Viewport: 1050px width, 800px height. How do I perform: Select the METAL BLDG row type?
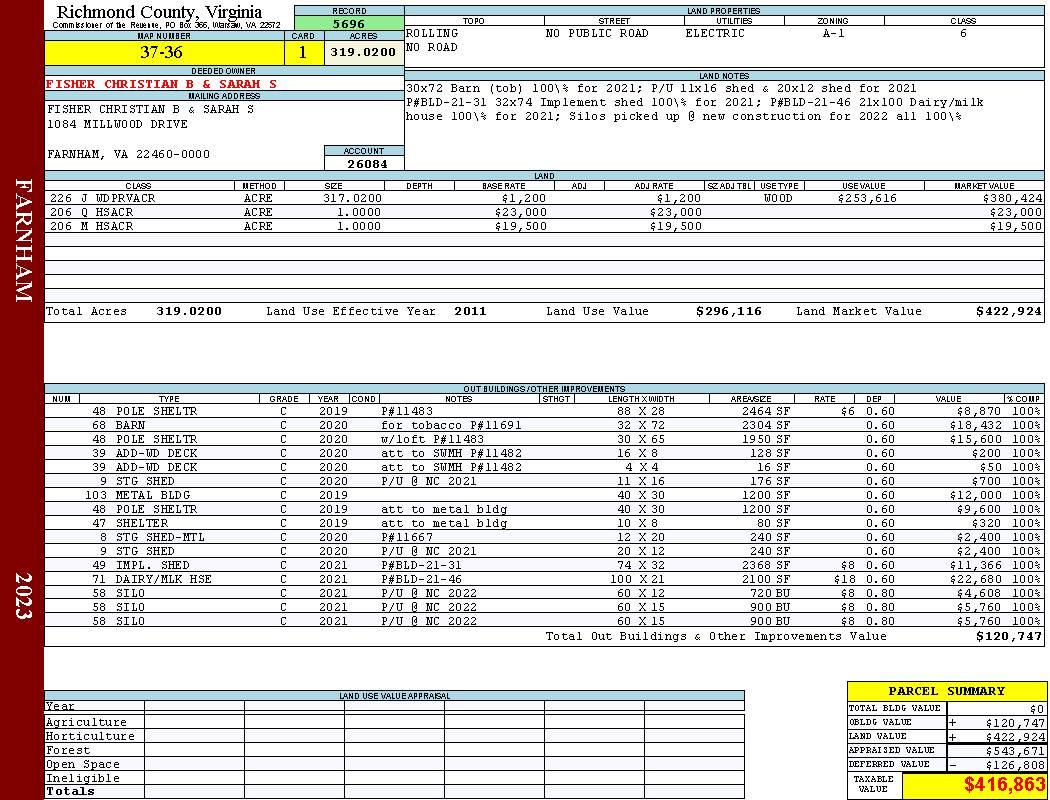pyautogui.click(x=153, y=495)
